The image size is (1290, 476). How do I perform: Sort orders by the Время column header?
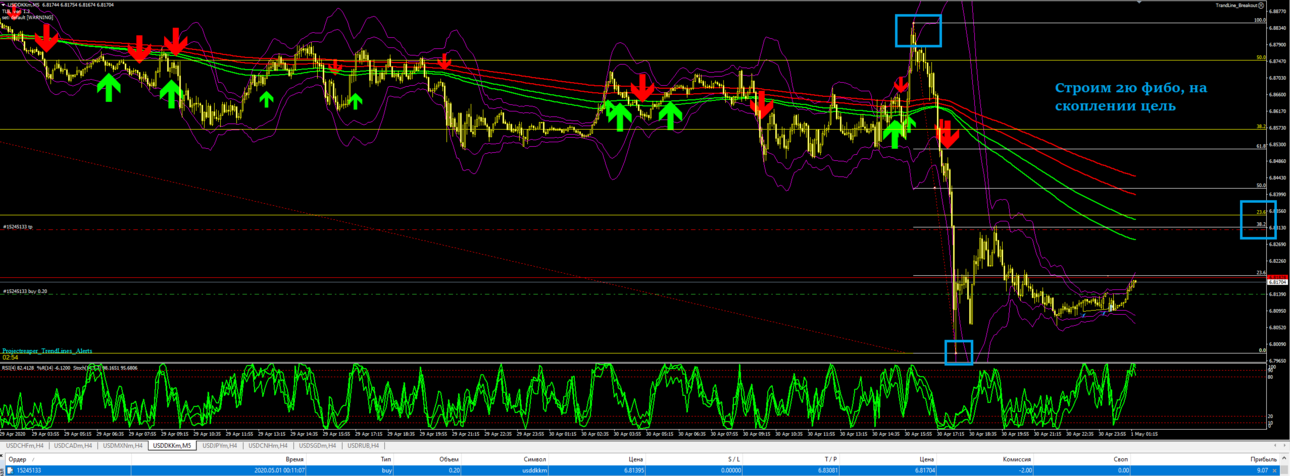pyautogui.click(x=294, y=459)
